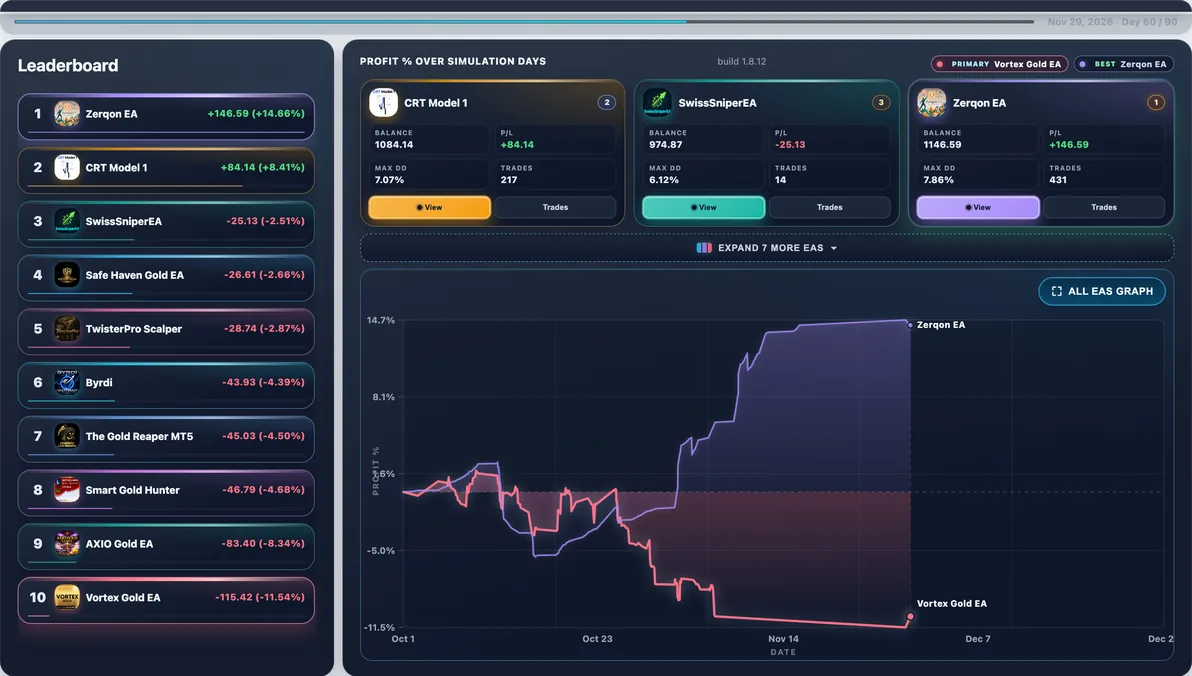Click balance value 974.87
The height and width of the screenshot is (676, 1192).
pyautogui.click(x=665, y=144)
